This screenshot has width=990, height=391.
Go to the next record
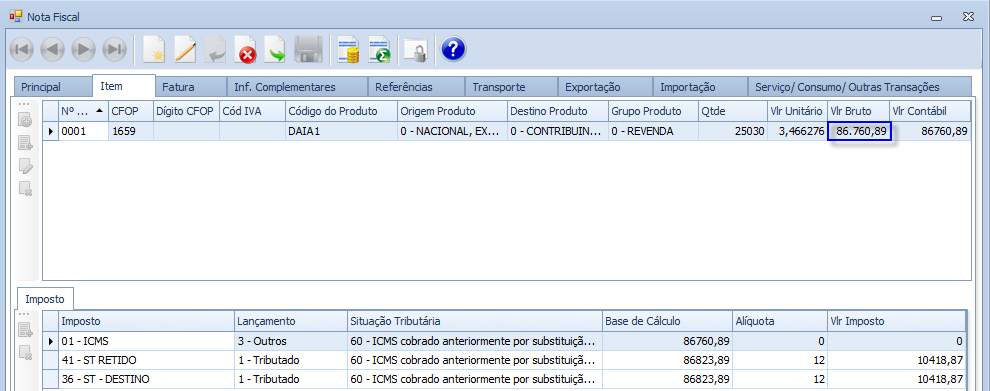click(x=83, y=49)
